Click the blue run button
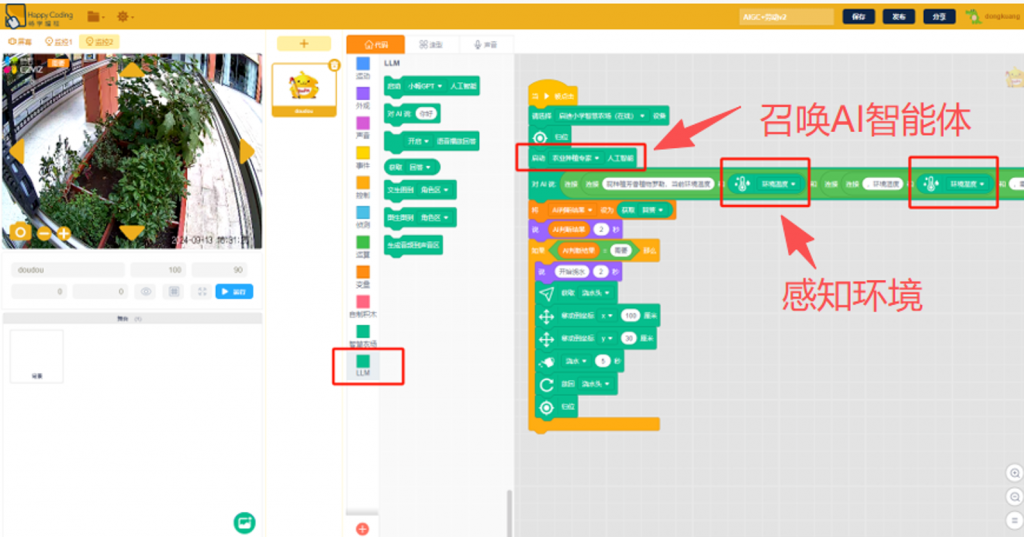This screenshot has height=537, width=1024. pyautogui.click(x=235, y=291)
